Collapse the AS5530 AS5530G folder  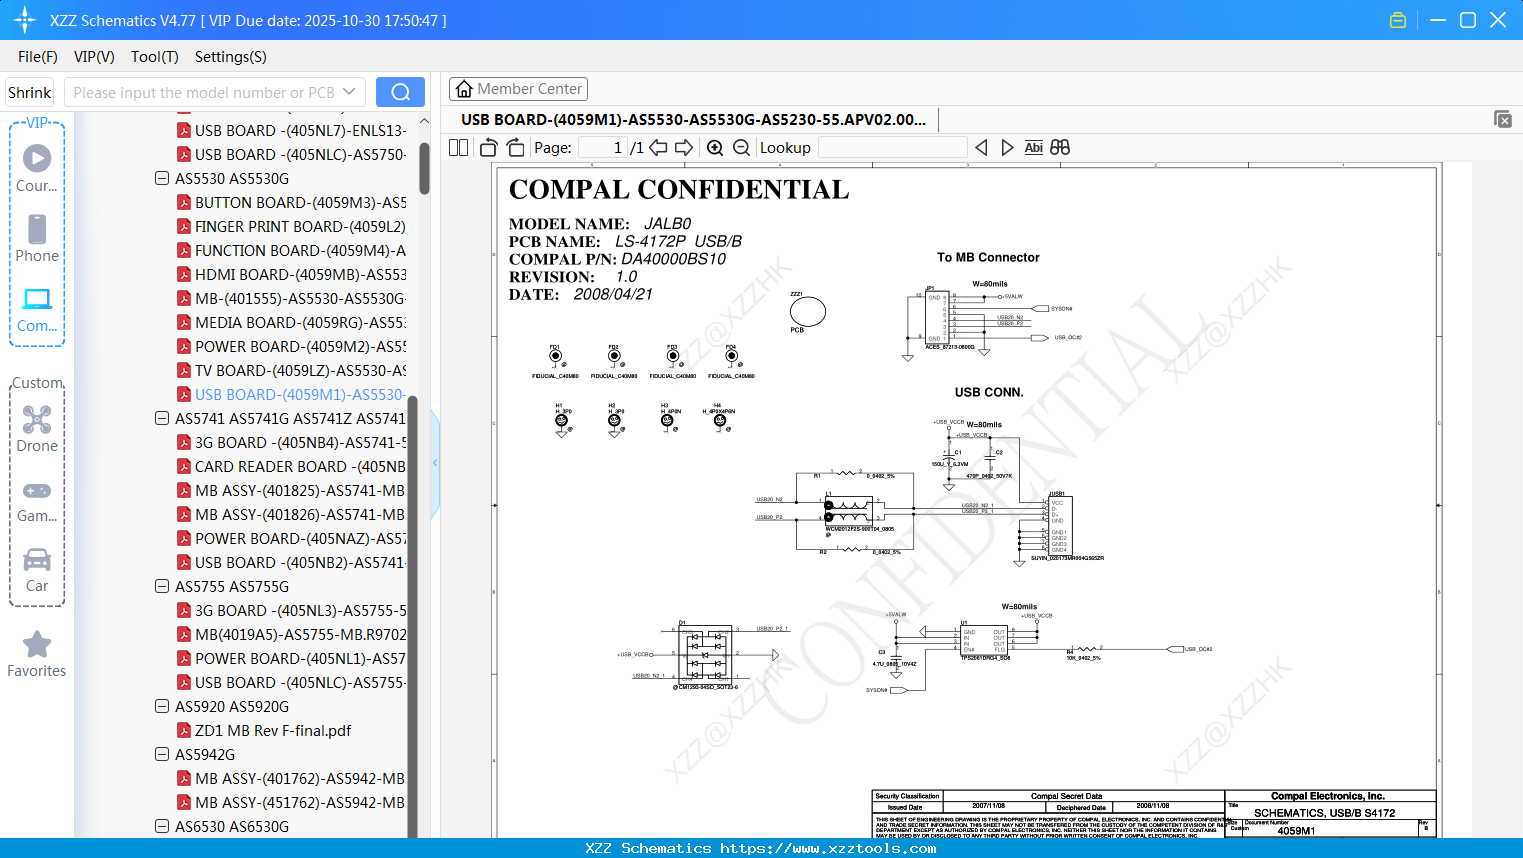(162, 179)
